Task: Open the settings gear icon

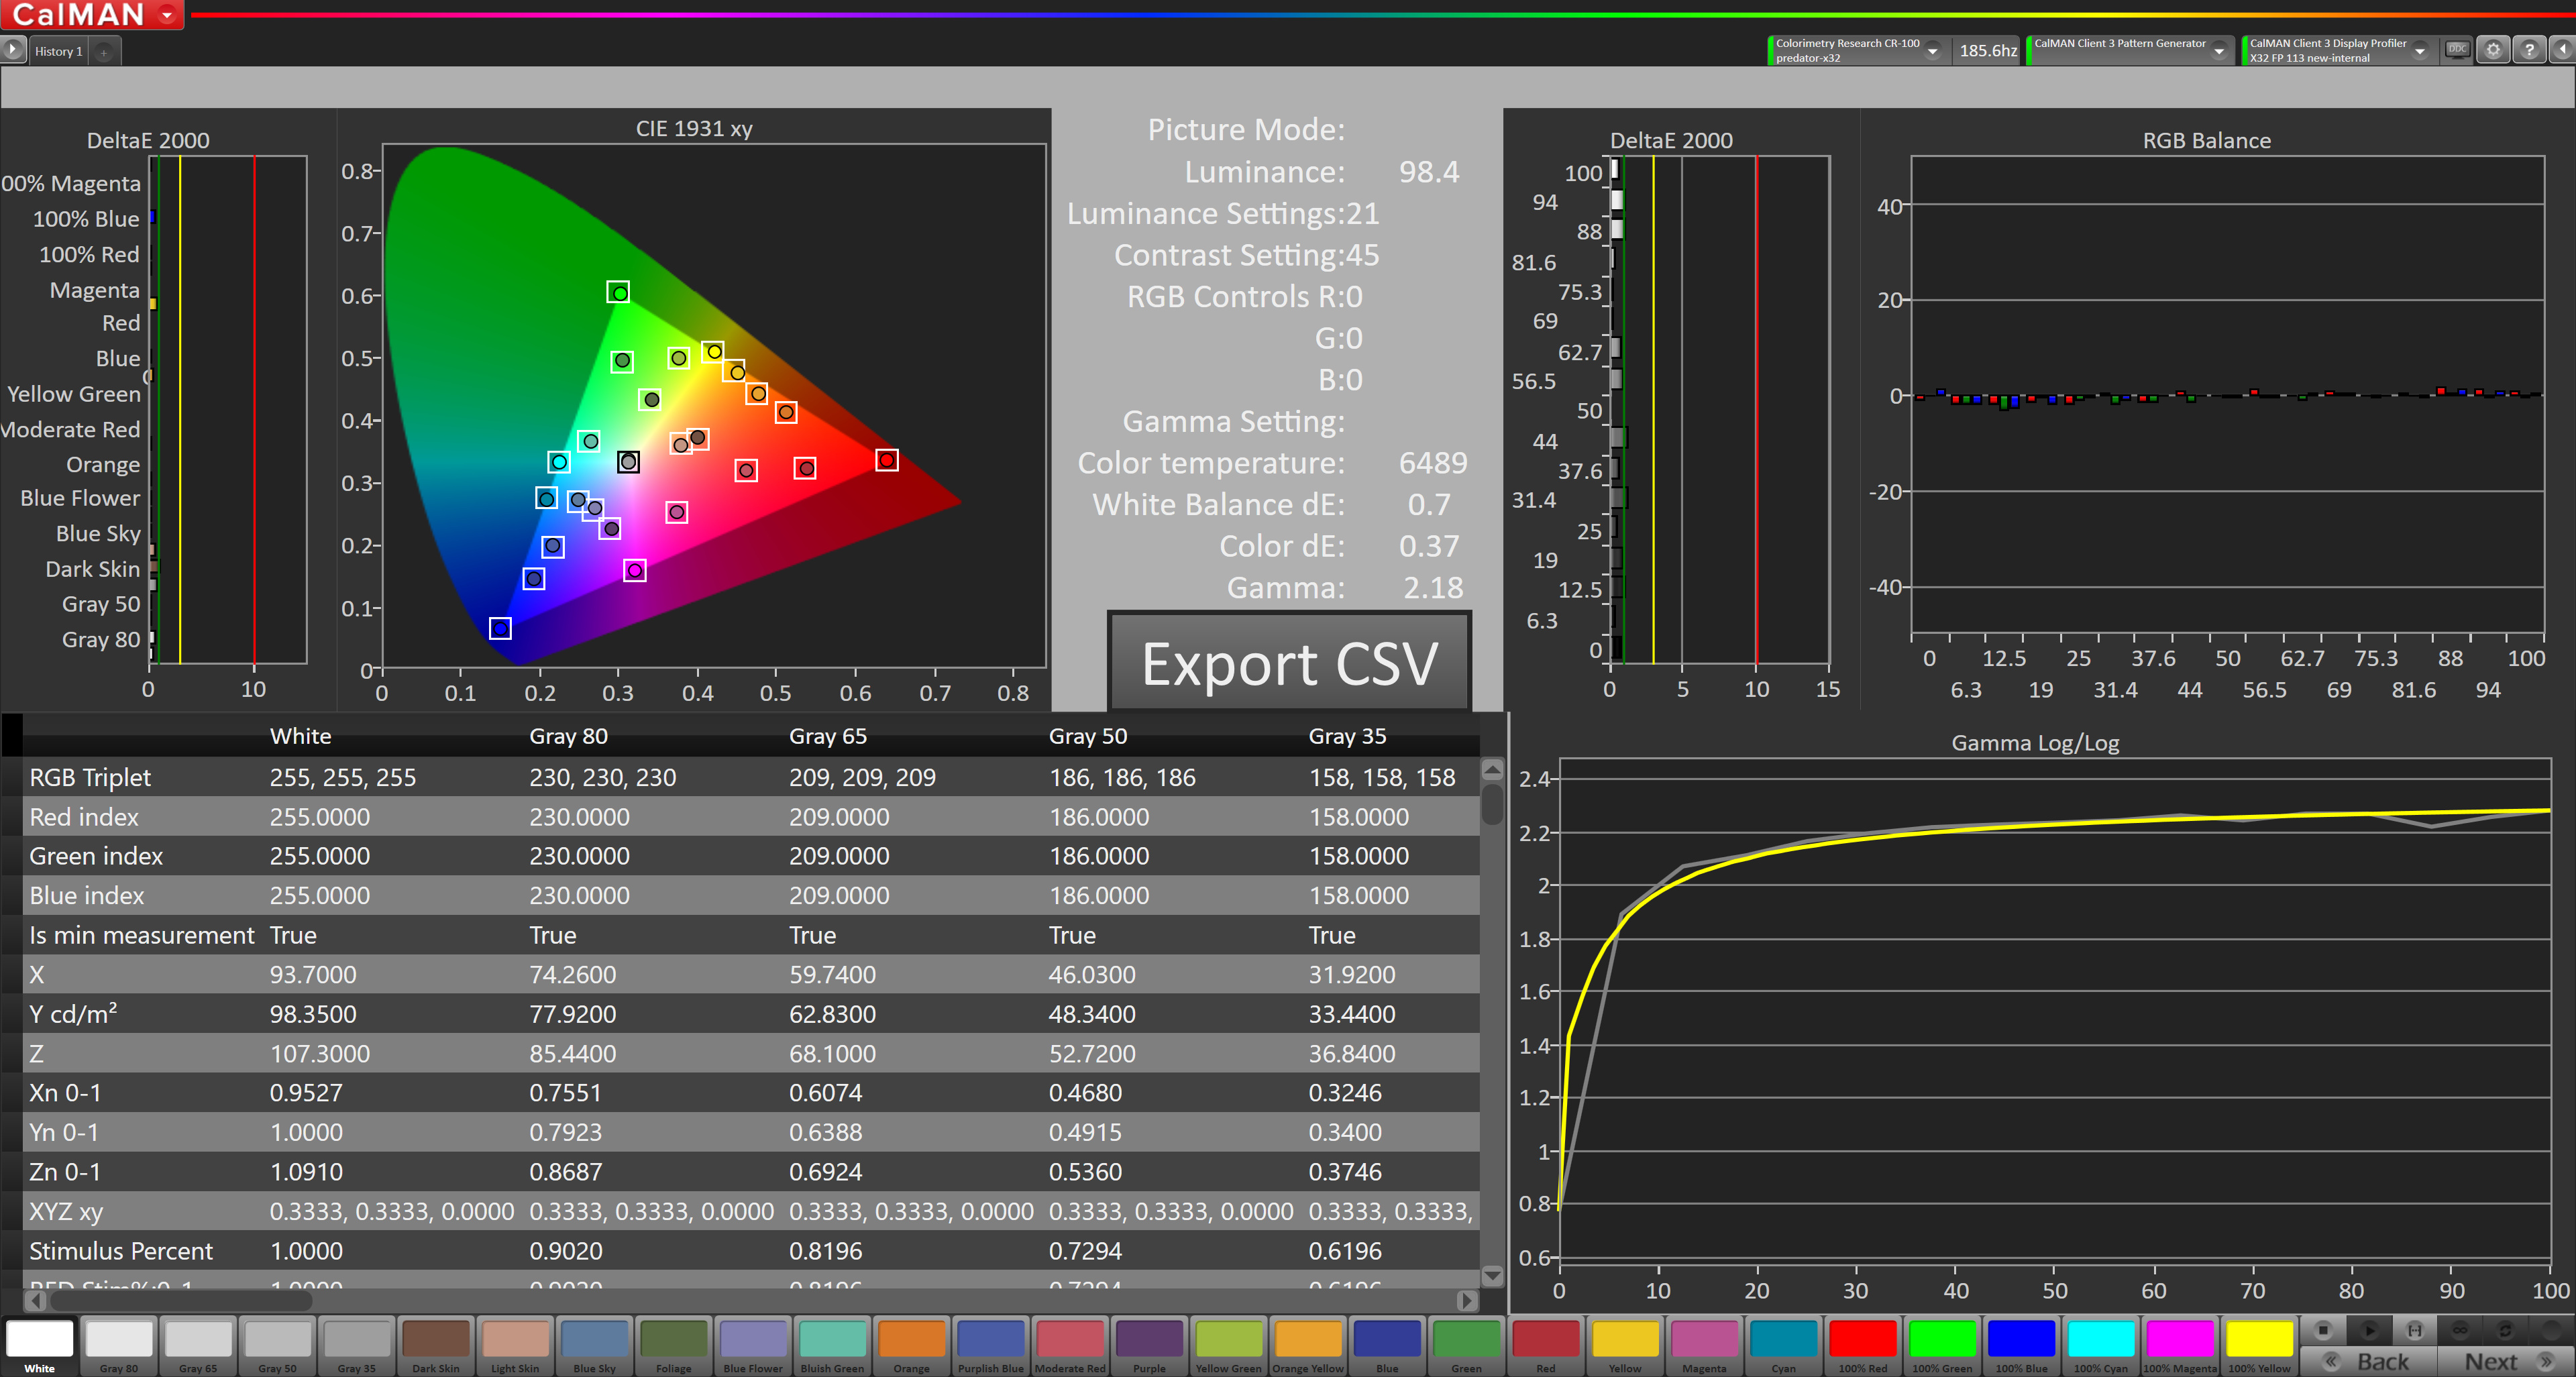Action: point(2494,49)
